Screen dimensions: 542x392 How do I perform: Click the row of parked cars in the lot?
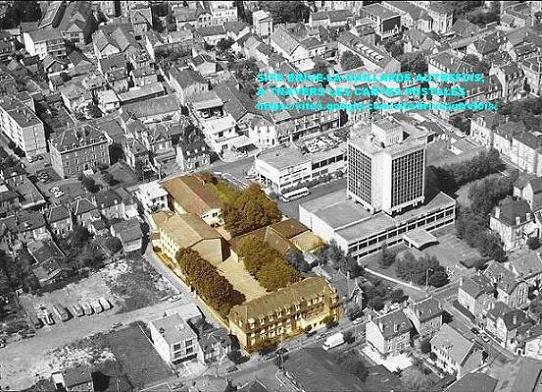pos(74,310)
